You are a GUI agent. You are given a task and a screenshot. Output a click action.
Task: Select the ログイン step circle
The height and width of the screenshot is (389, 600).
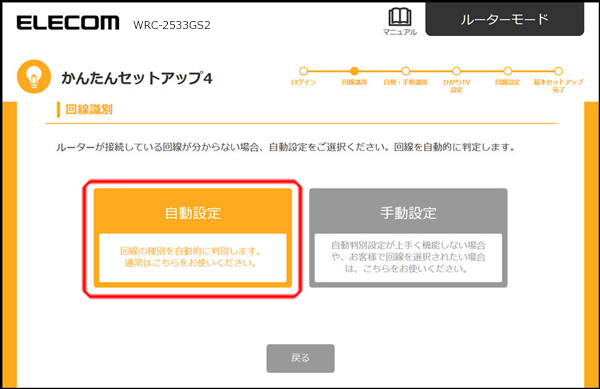click(x=303, y=71)
